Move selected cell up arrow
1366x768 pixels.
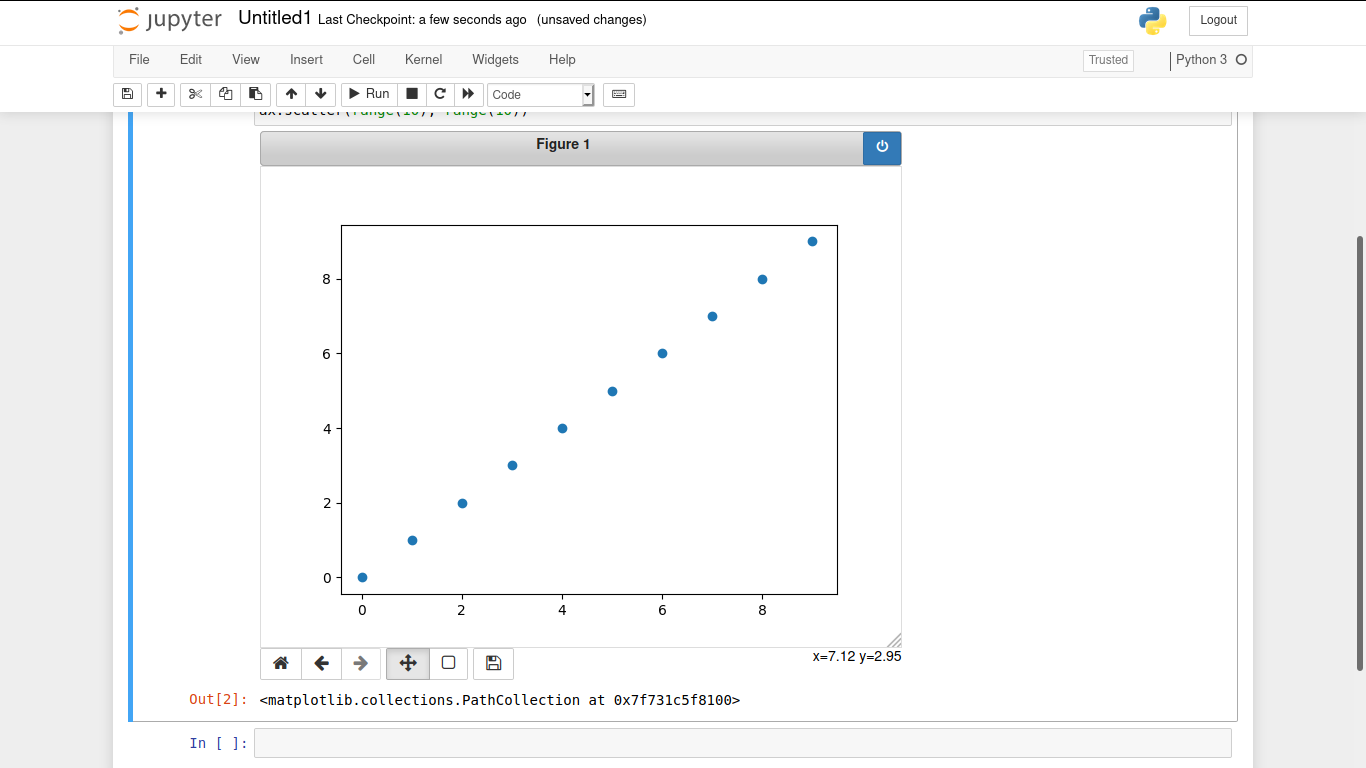[291, 94]
